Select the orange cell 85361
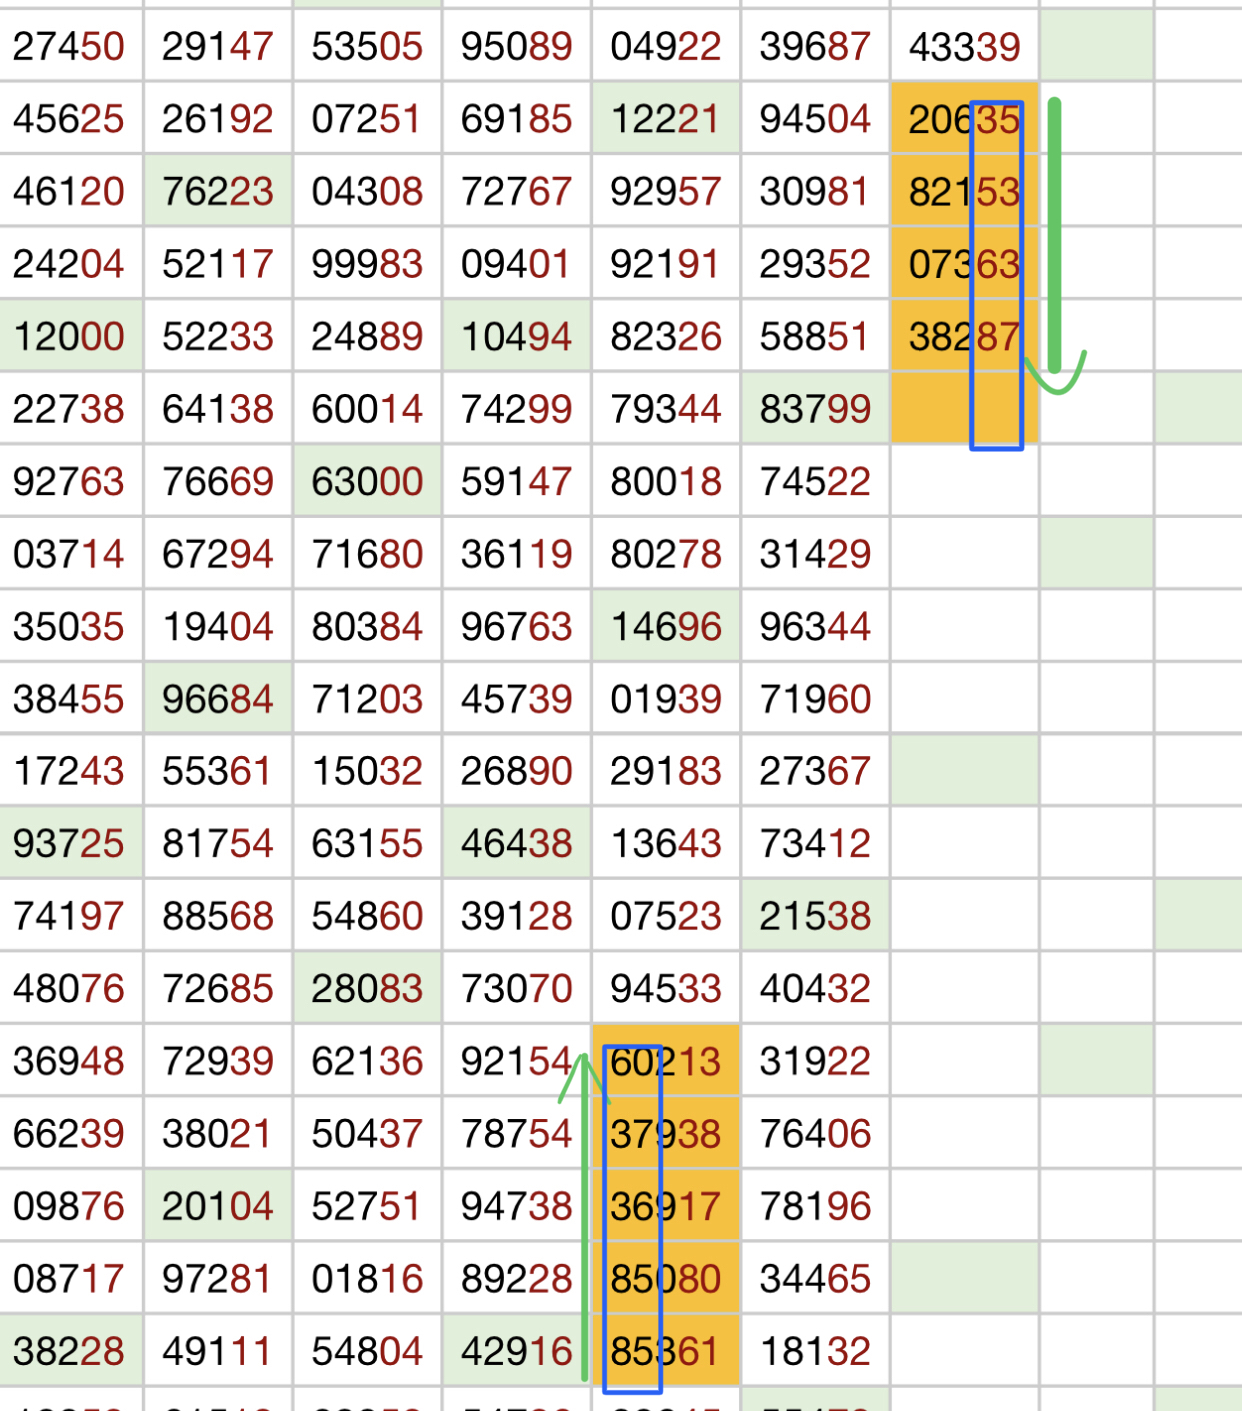This screenshot has height=1411, width=1242. coord(666,1351)
